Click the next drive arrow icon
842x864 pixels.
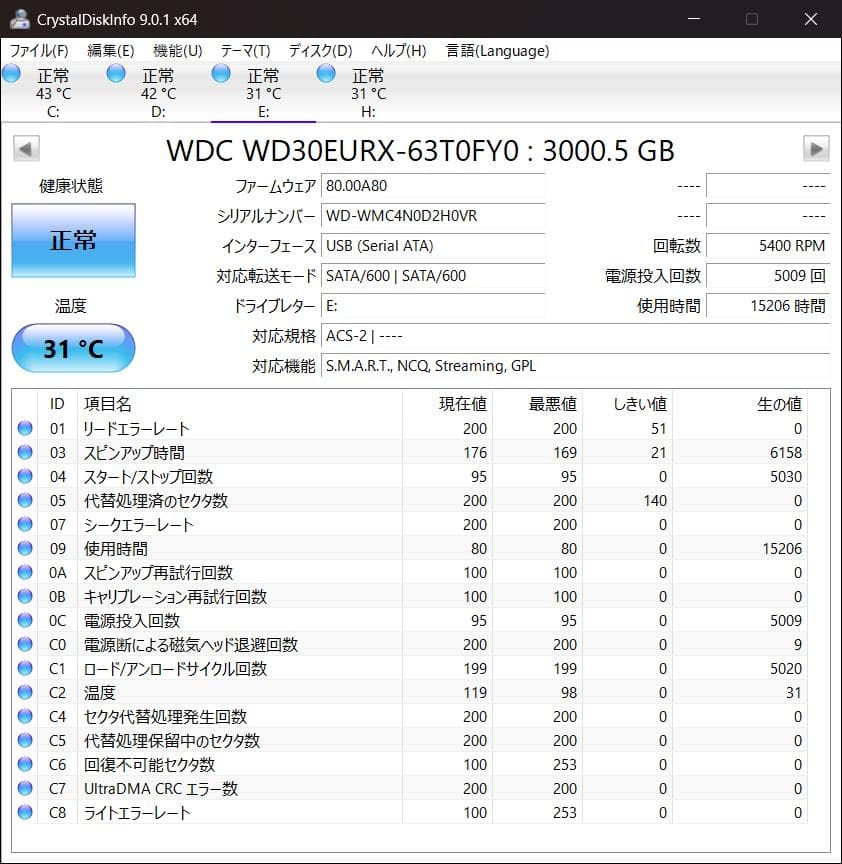[x=817, y=148]
